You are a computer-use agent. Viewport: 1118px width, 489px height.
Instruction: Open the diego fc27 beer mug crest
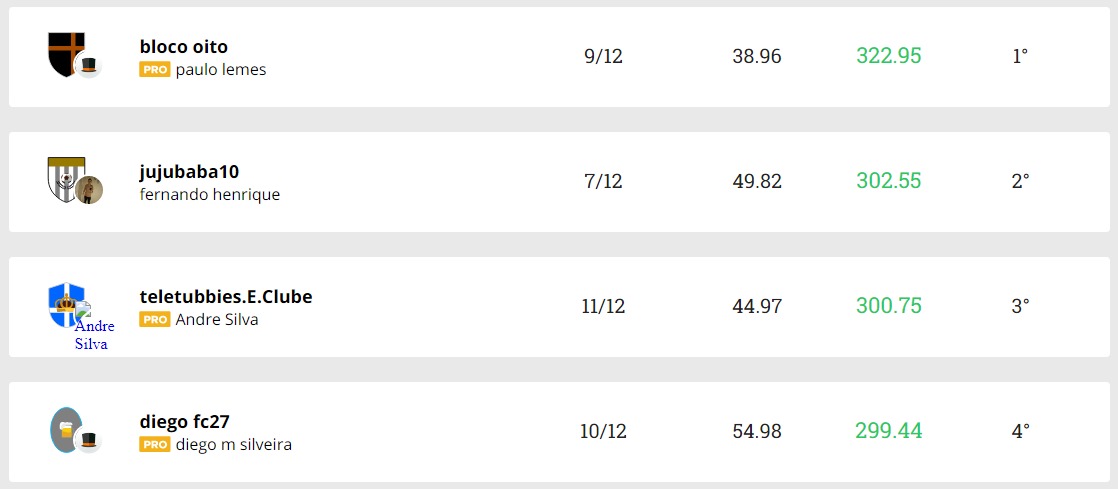pos(64,428)
